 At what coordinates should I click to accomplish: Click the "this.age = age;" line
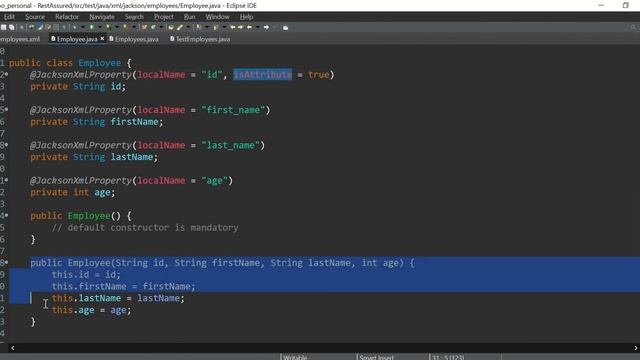[x=91, y=310]
